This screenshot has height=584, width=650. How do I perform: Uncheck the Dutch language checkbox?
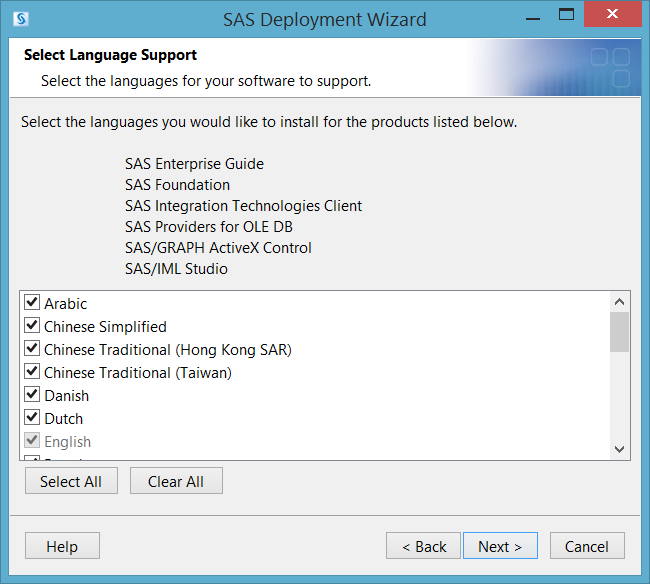click(32, 417)
